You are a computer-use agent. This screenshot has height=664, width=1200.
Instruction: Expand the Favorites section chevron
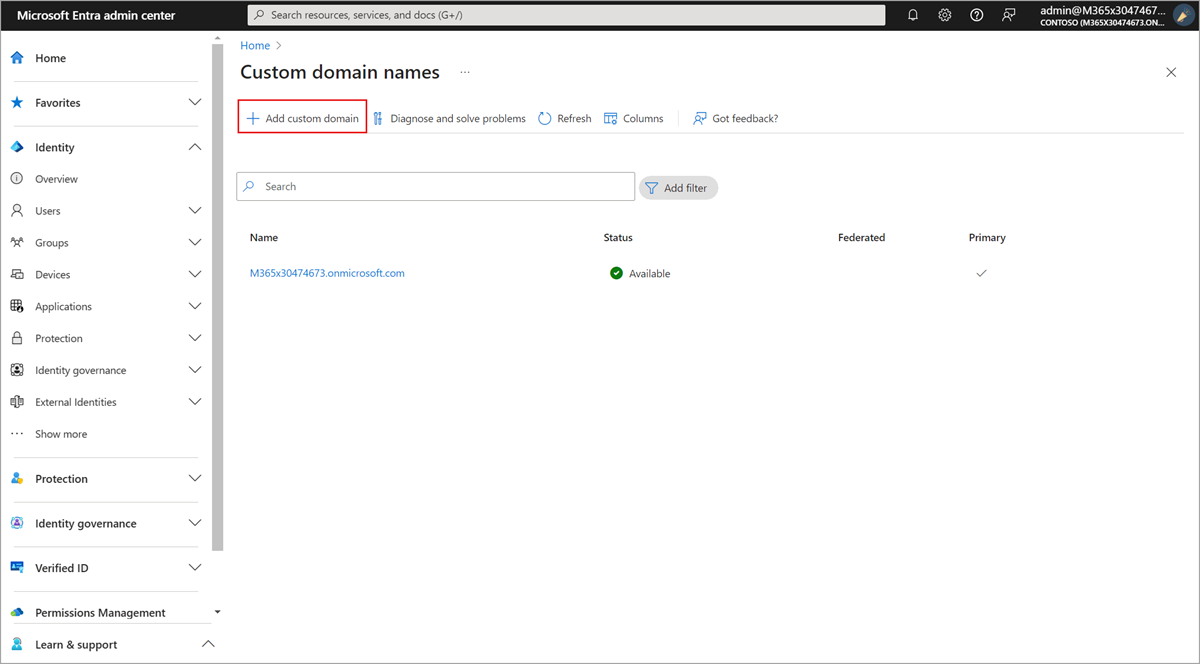coord(195,103)
